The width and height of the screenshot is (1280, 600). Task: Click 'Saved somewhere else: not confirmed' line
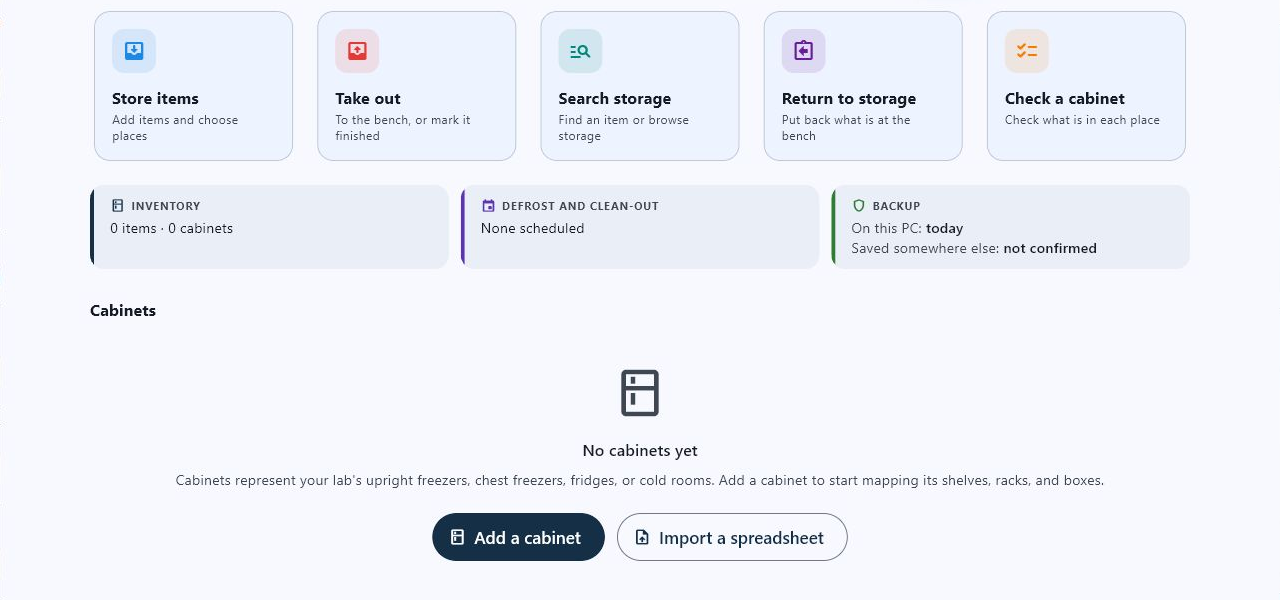click(x=974, y=248)
